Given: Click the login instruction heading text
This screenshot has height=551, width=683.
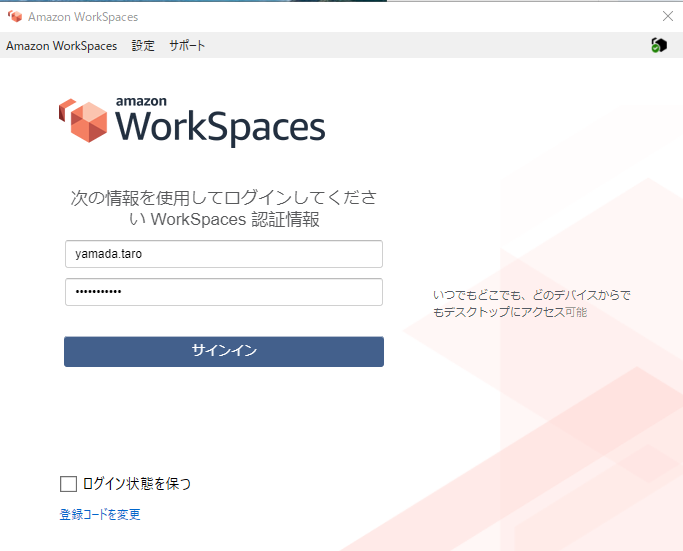Looking at the screenshot, I should (x=223, y=208).
